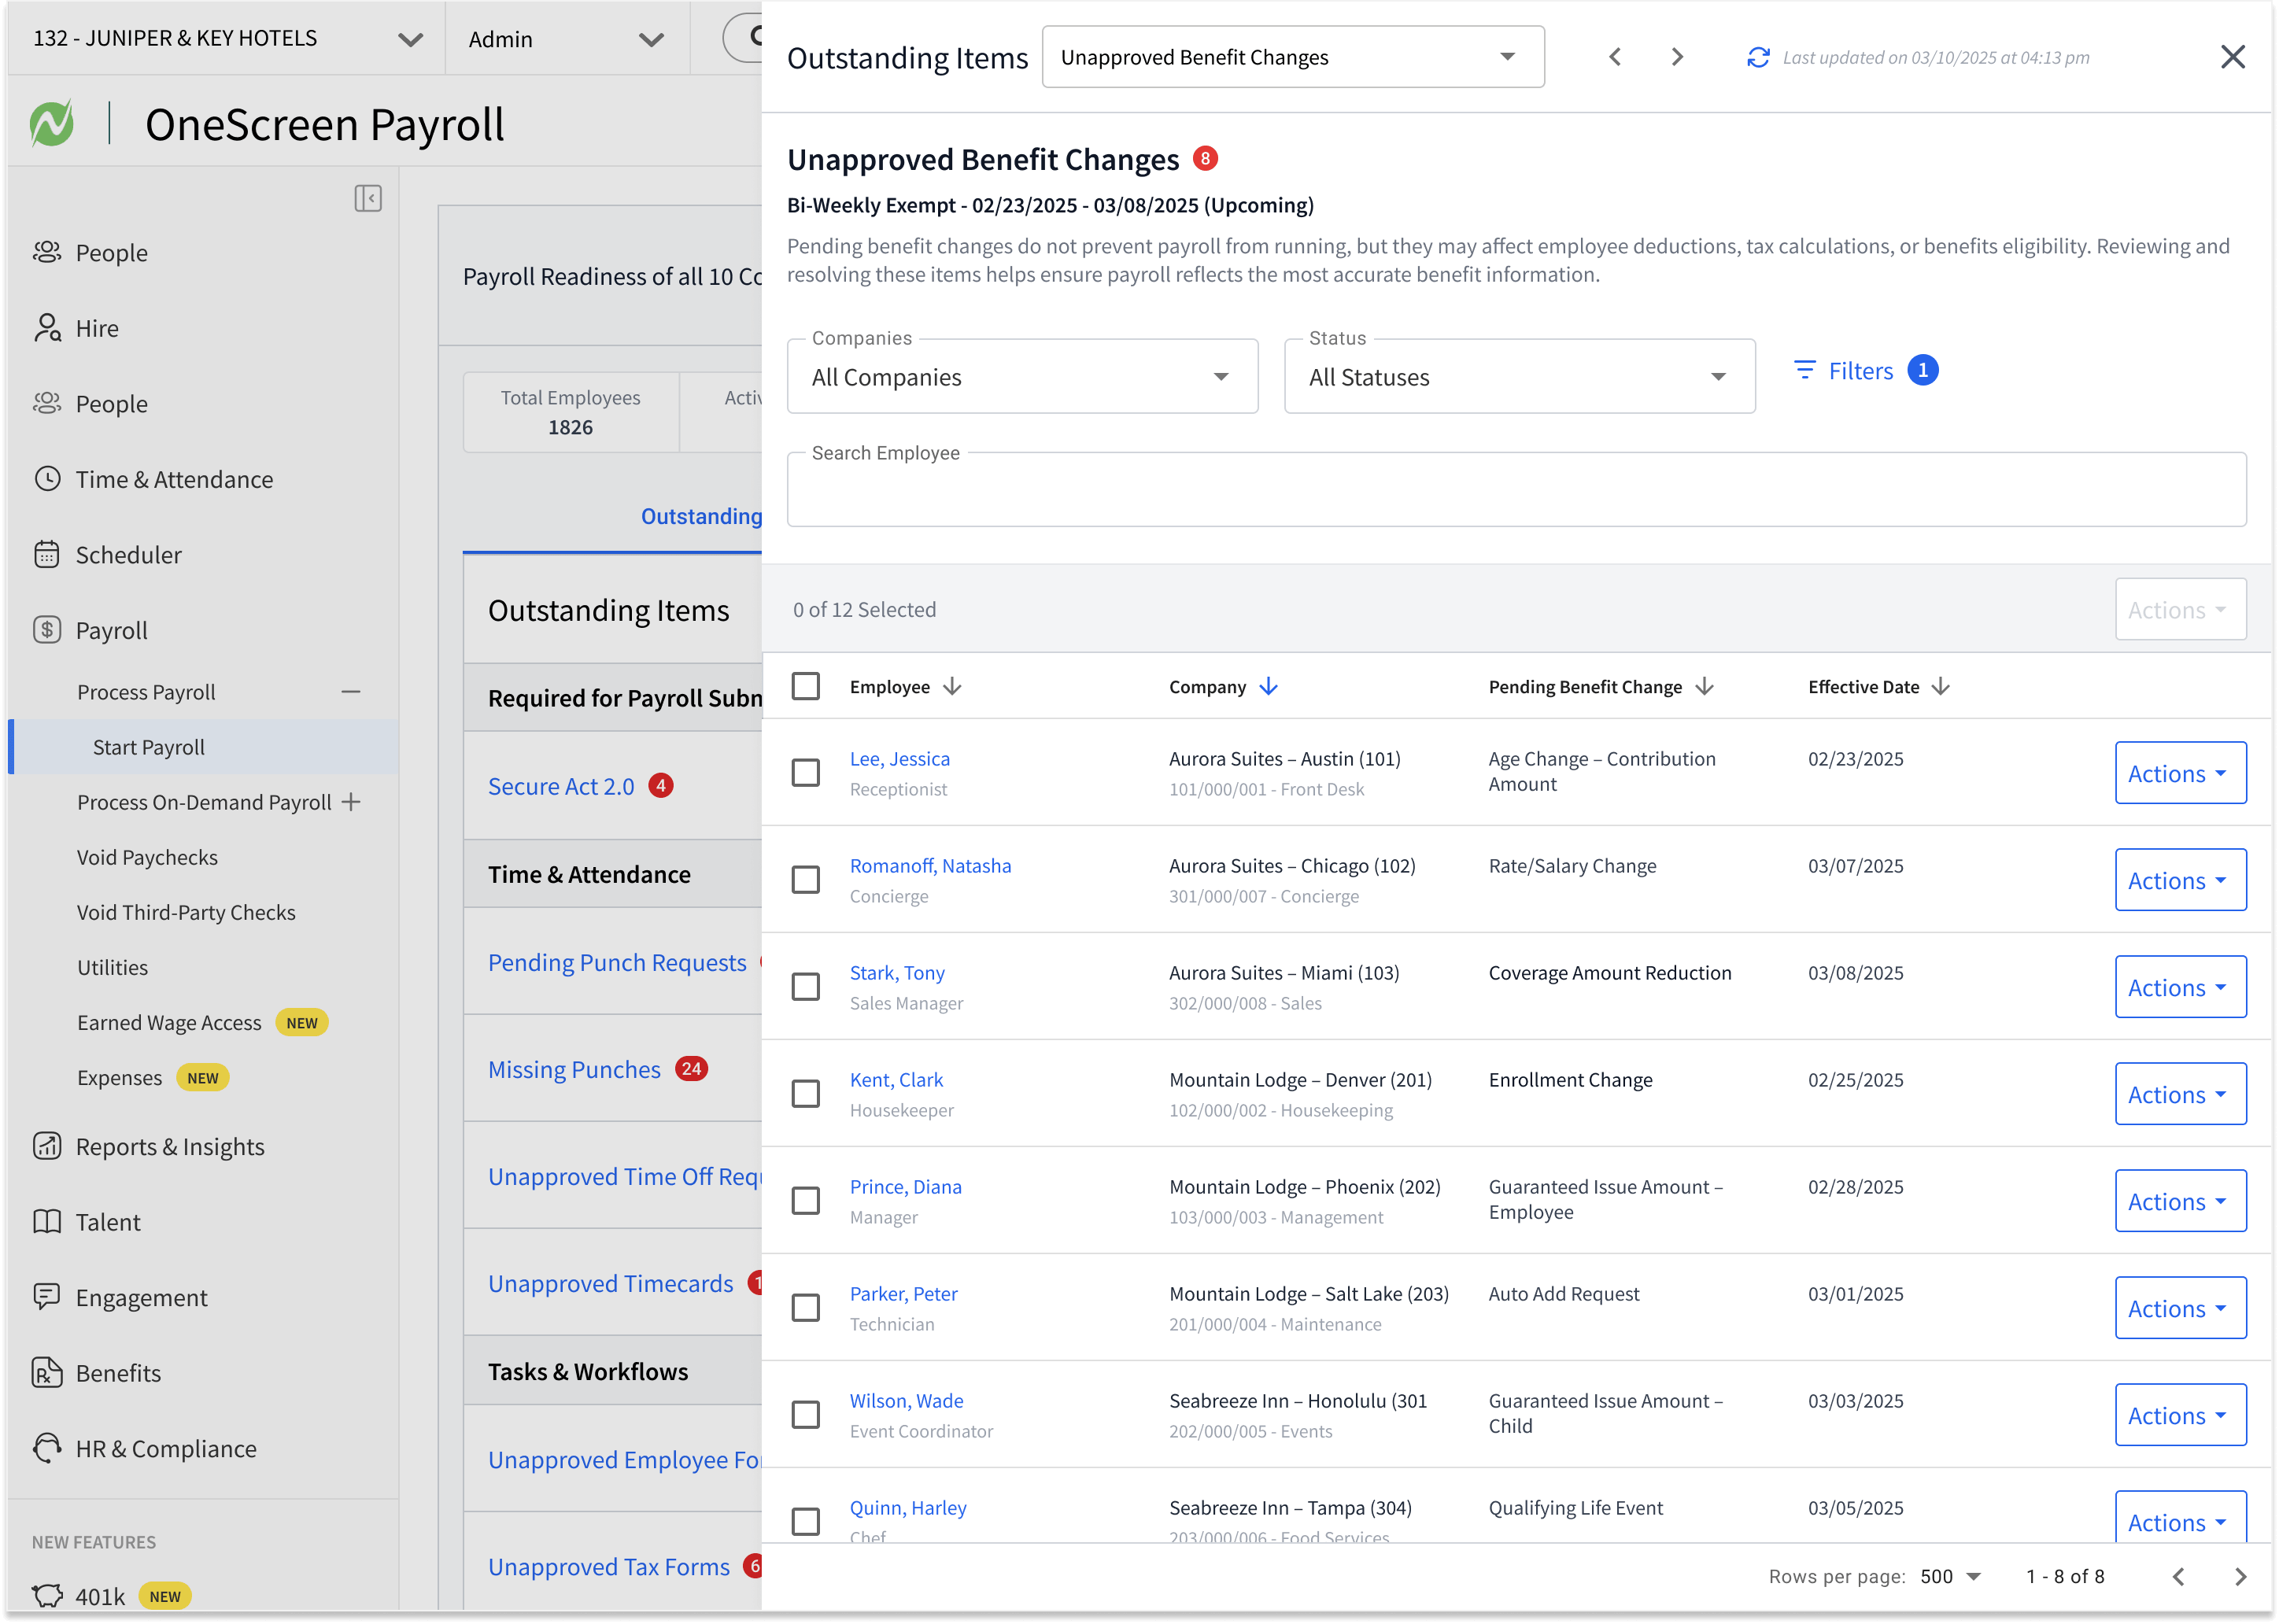Viewport: 2279px width, 1624px height.
Task: Expand Process On-Demand Payroll with plus icon
Action: coord(351,801)
